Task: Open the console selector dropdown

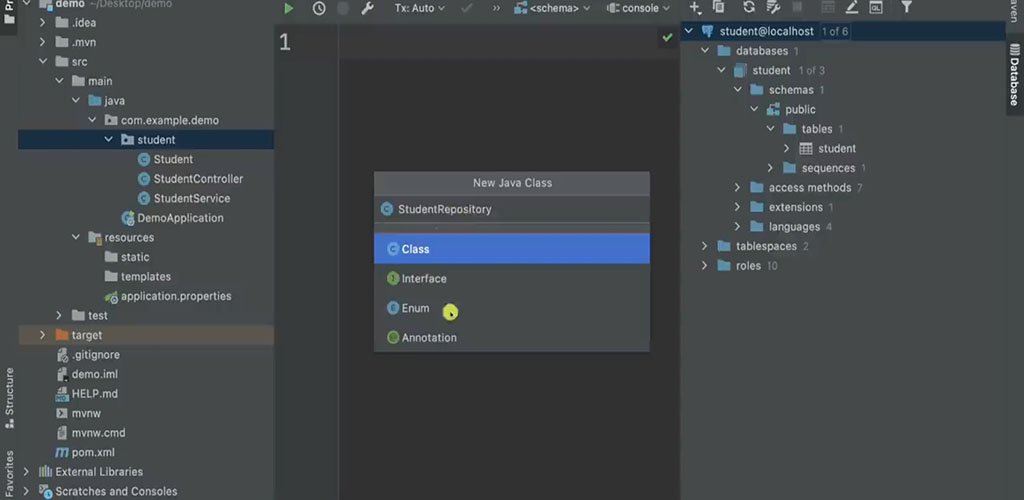Action: point(639,8)
